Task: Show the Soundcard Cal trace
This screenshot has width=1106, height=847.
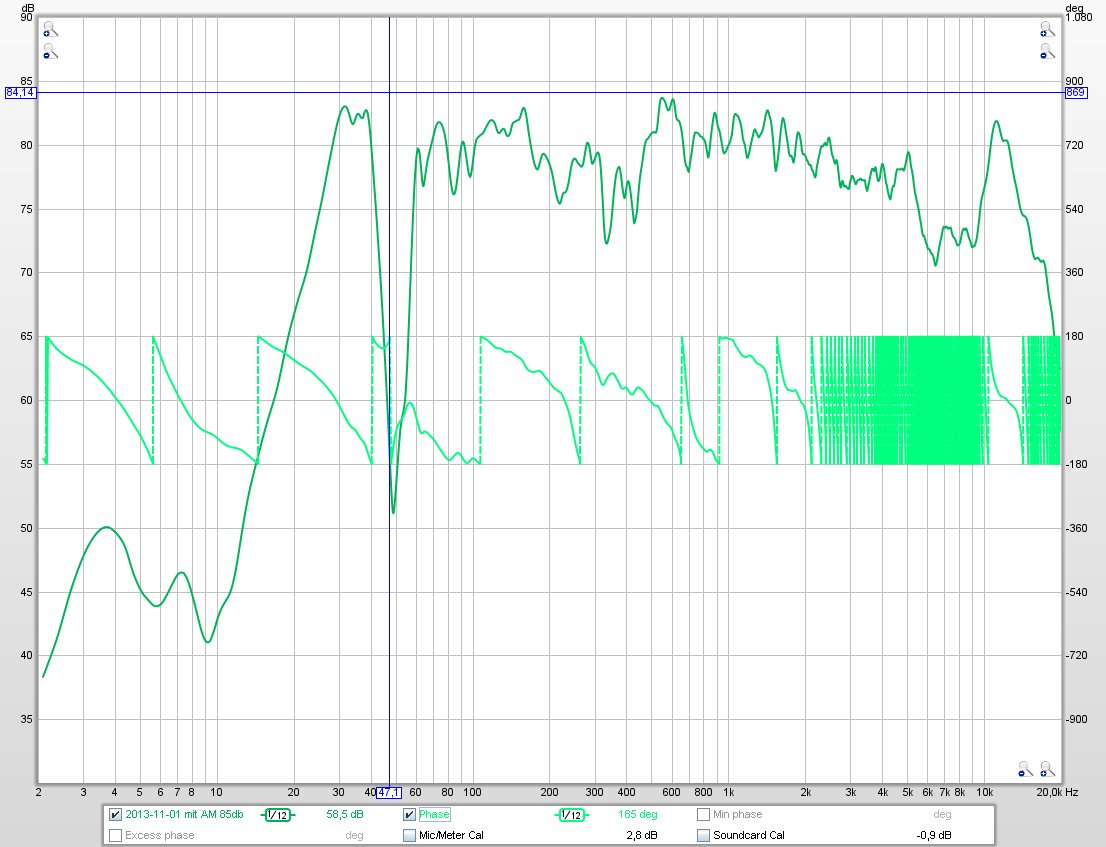Action: click(703, 835)
